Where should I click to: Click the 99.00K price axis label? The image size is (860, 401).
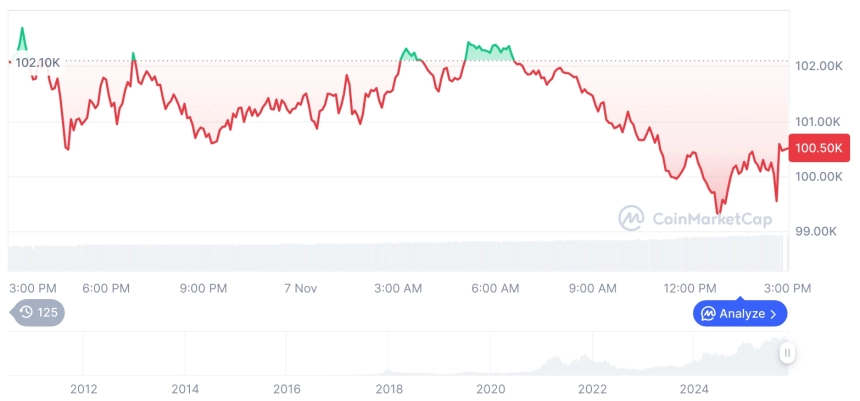(818, 231)
